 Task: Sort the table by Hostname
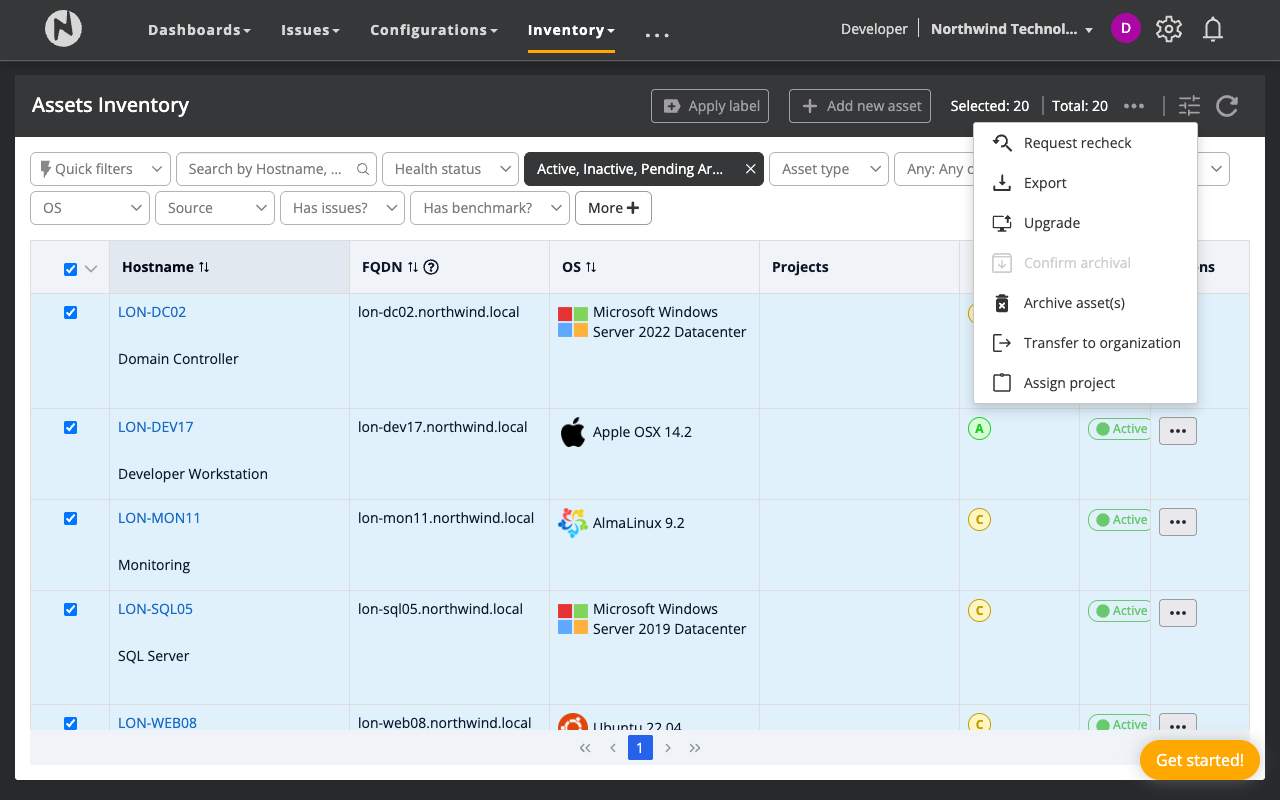click(204, 267)
